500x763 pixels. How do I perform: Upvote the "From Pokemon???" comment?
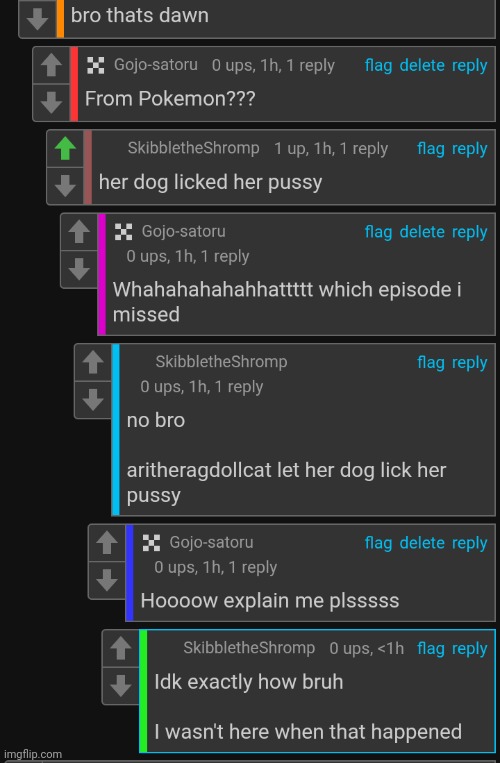[51, 66]
